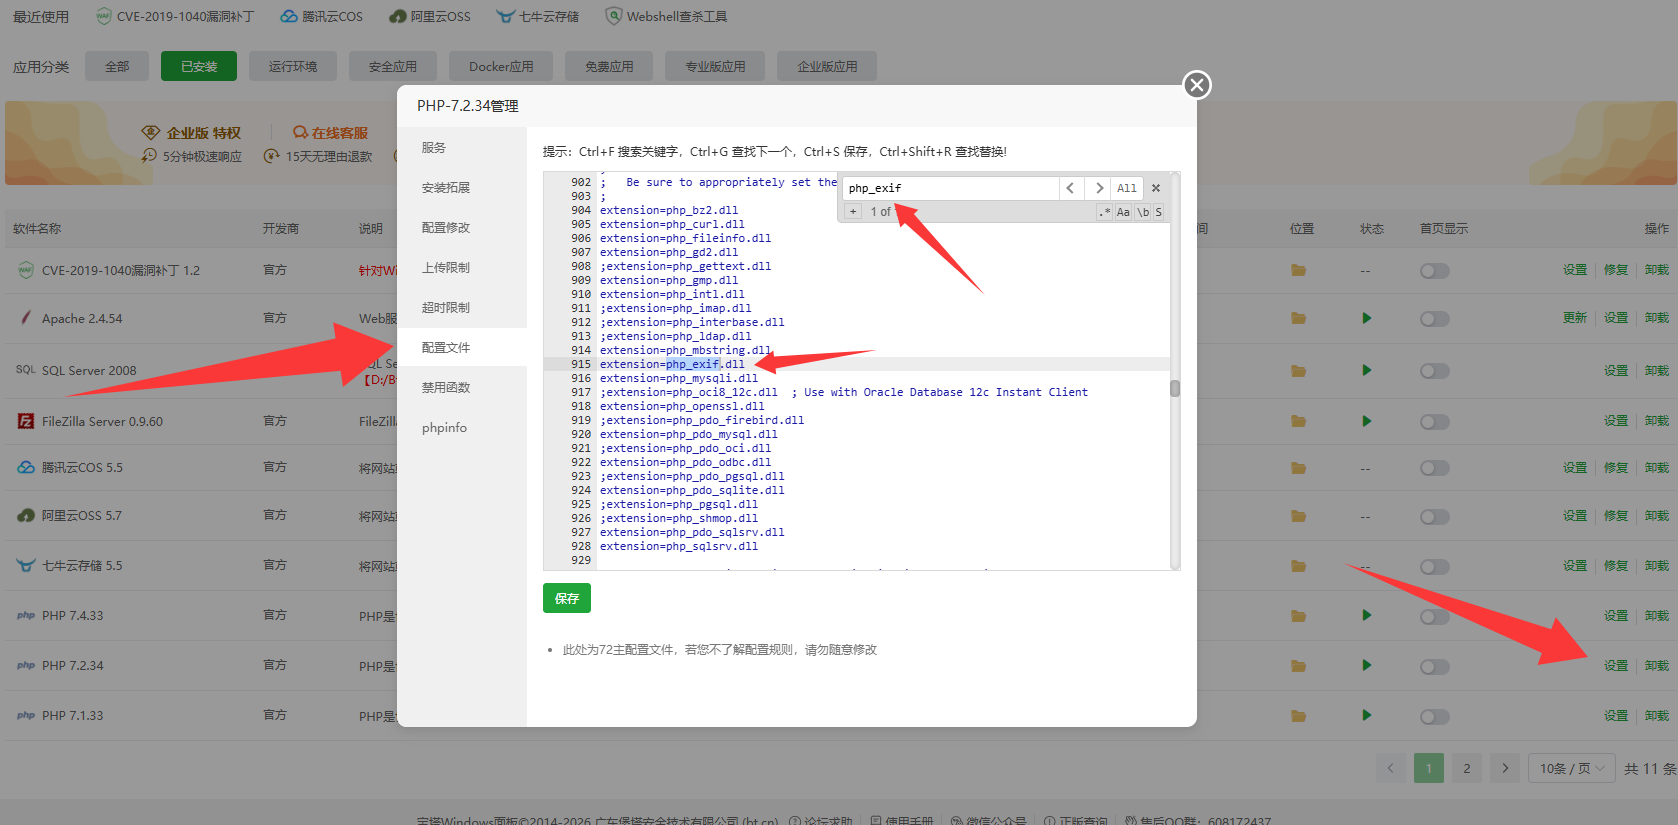Open recently used 阿里云OSS
The height and width of the screenshot is (825, 1678).
pos(429,17)
